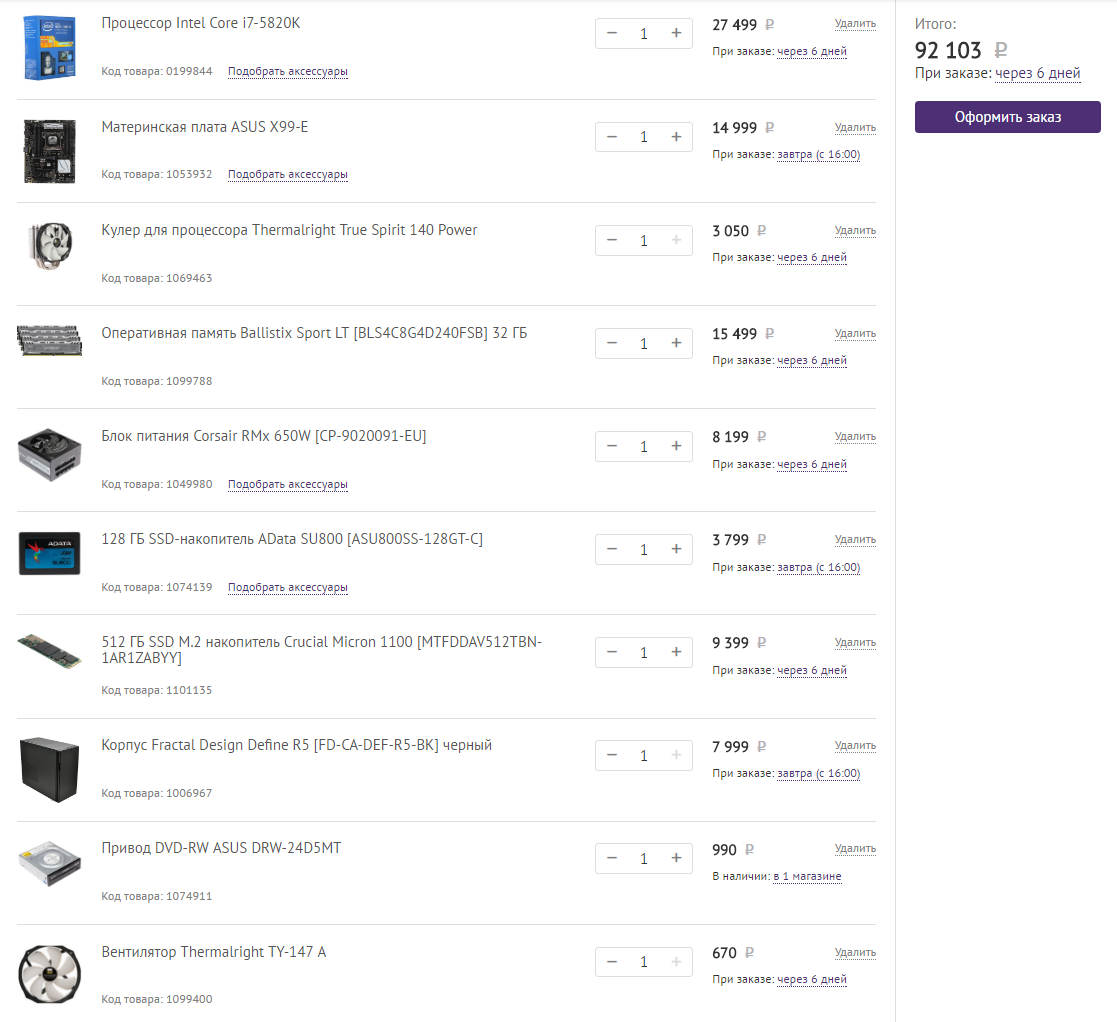Edit quantity field for Thermalright True Spirit cooler
The image size is (1117, 1022).
(x=644, y=241)
